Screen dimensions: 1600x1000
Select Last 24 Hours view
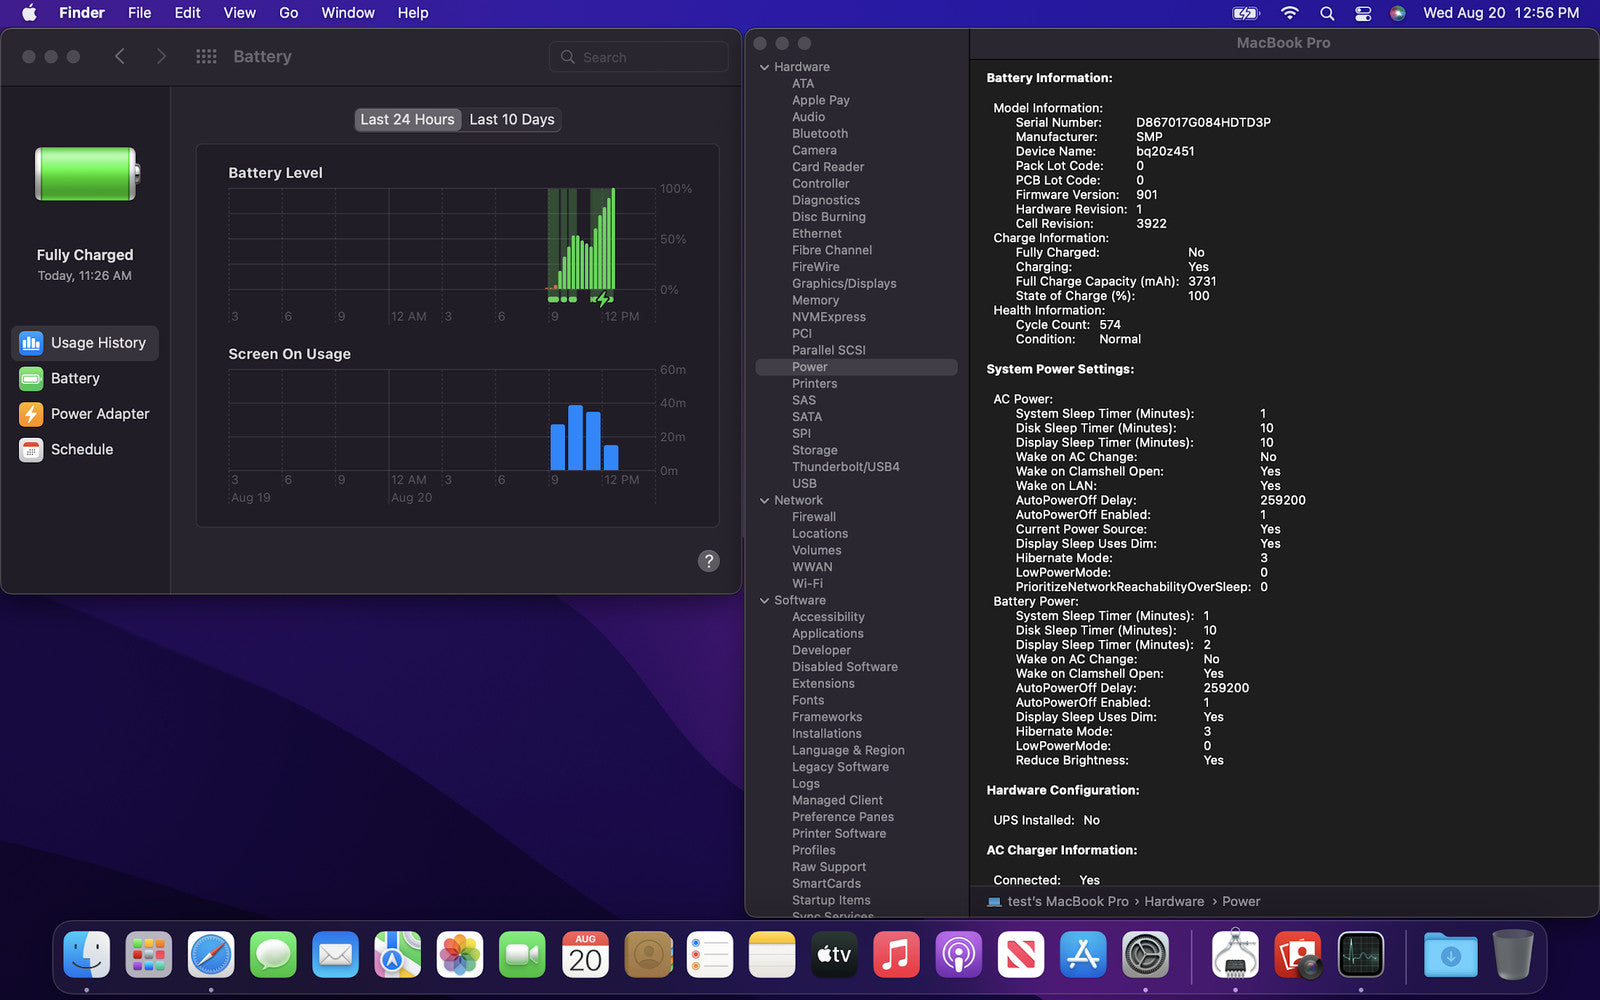[407, 120]
